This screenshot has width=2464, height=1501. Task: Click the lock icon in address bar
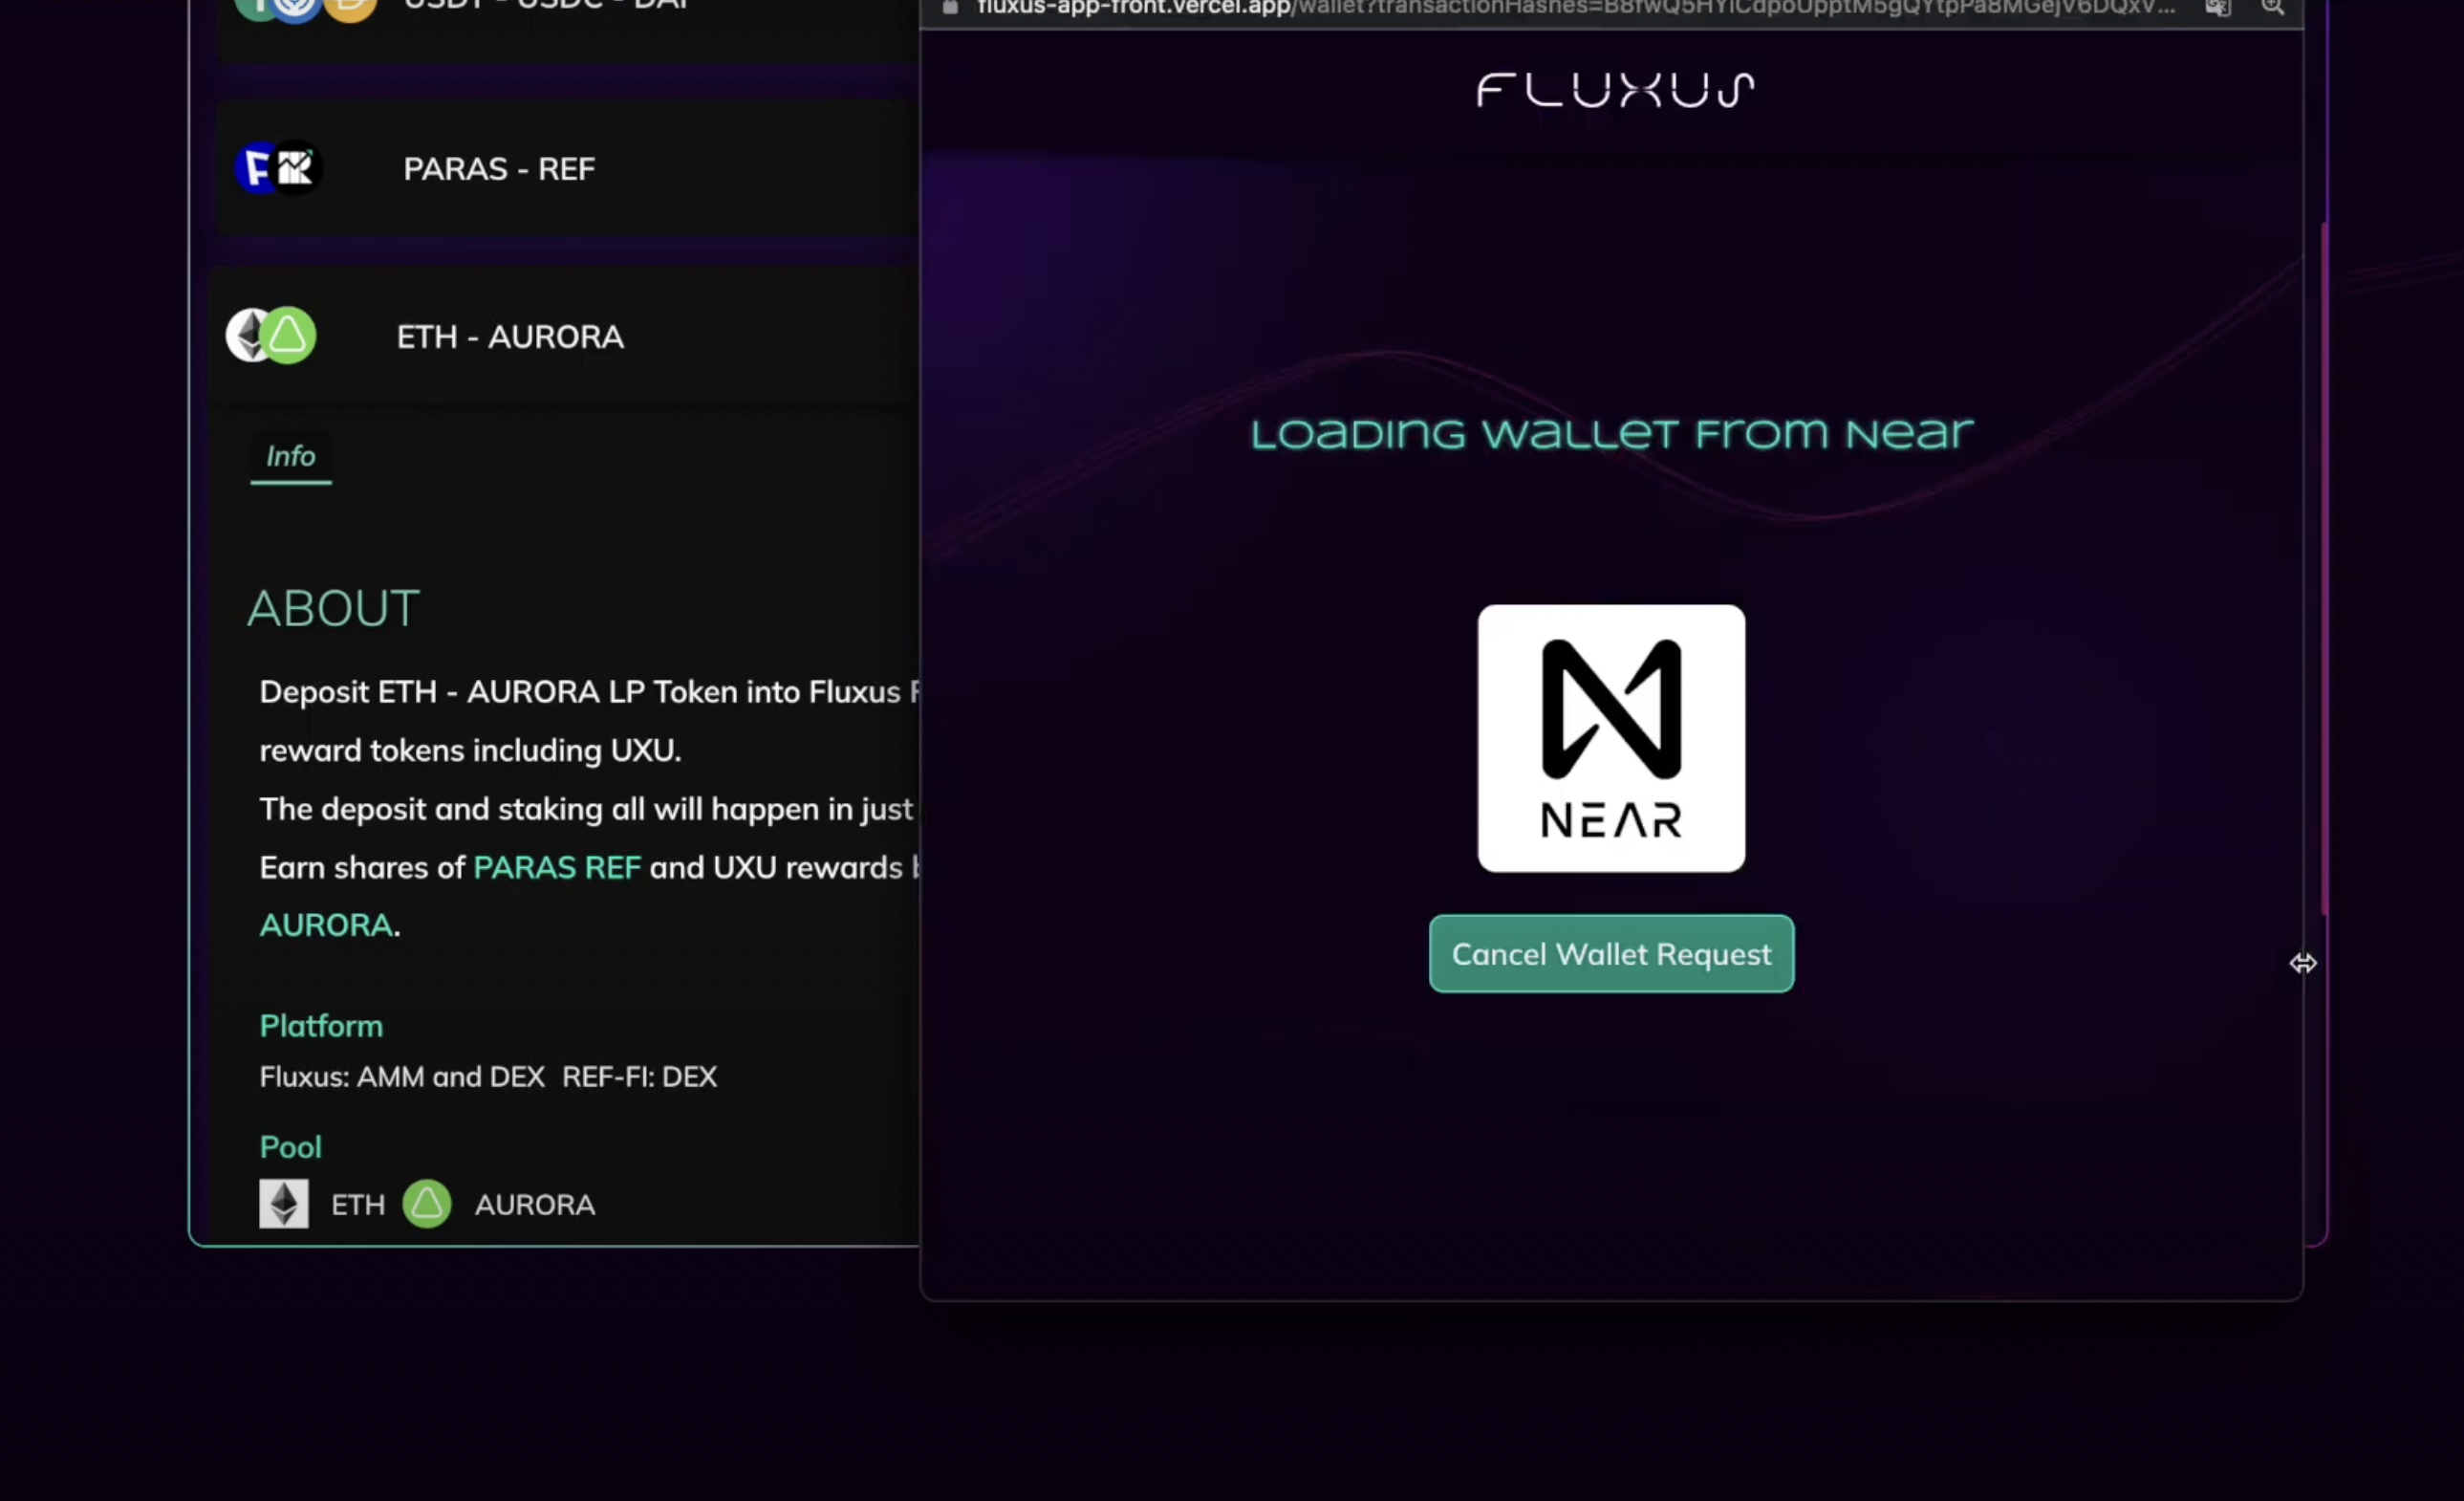(950, 8)
